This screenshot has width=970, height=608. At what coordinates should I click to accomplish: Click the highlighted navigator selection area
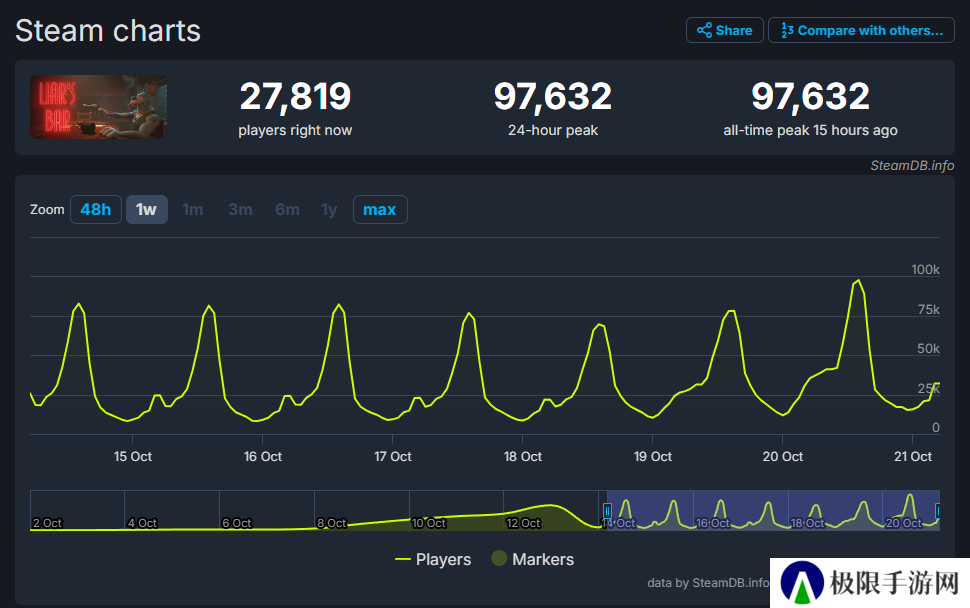(x=773, y=510)
